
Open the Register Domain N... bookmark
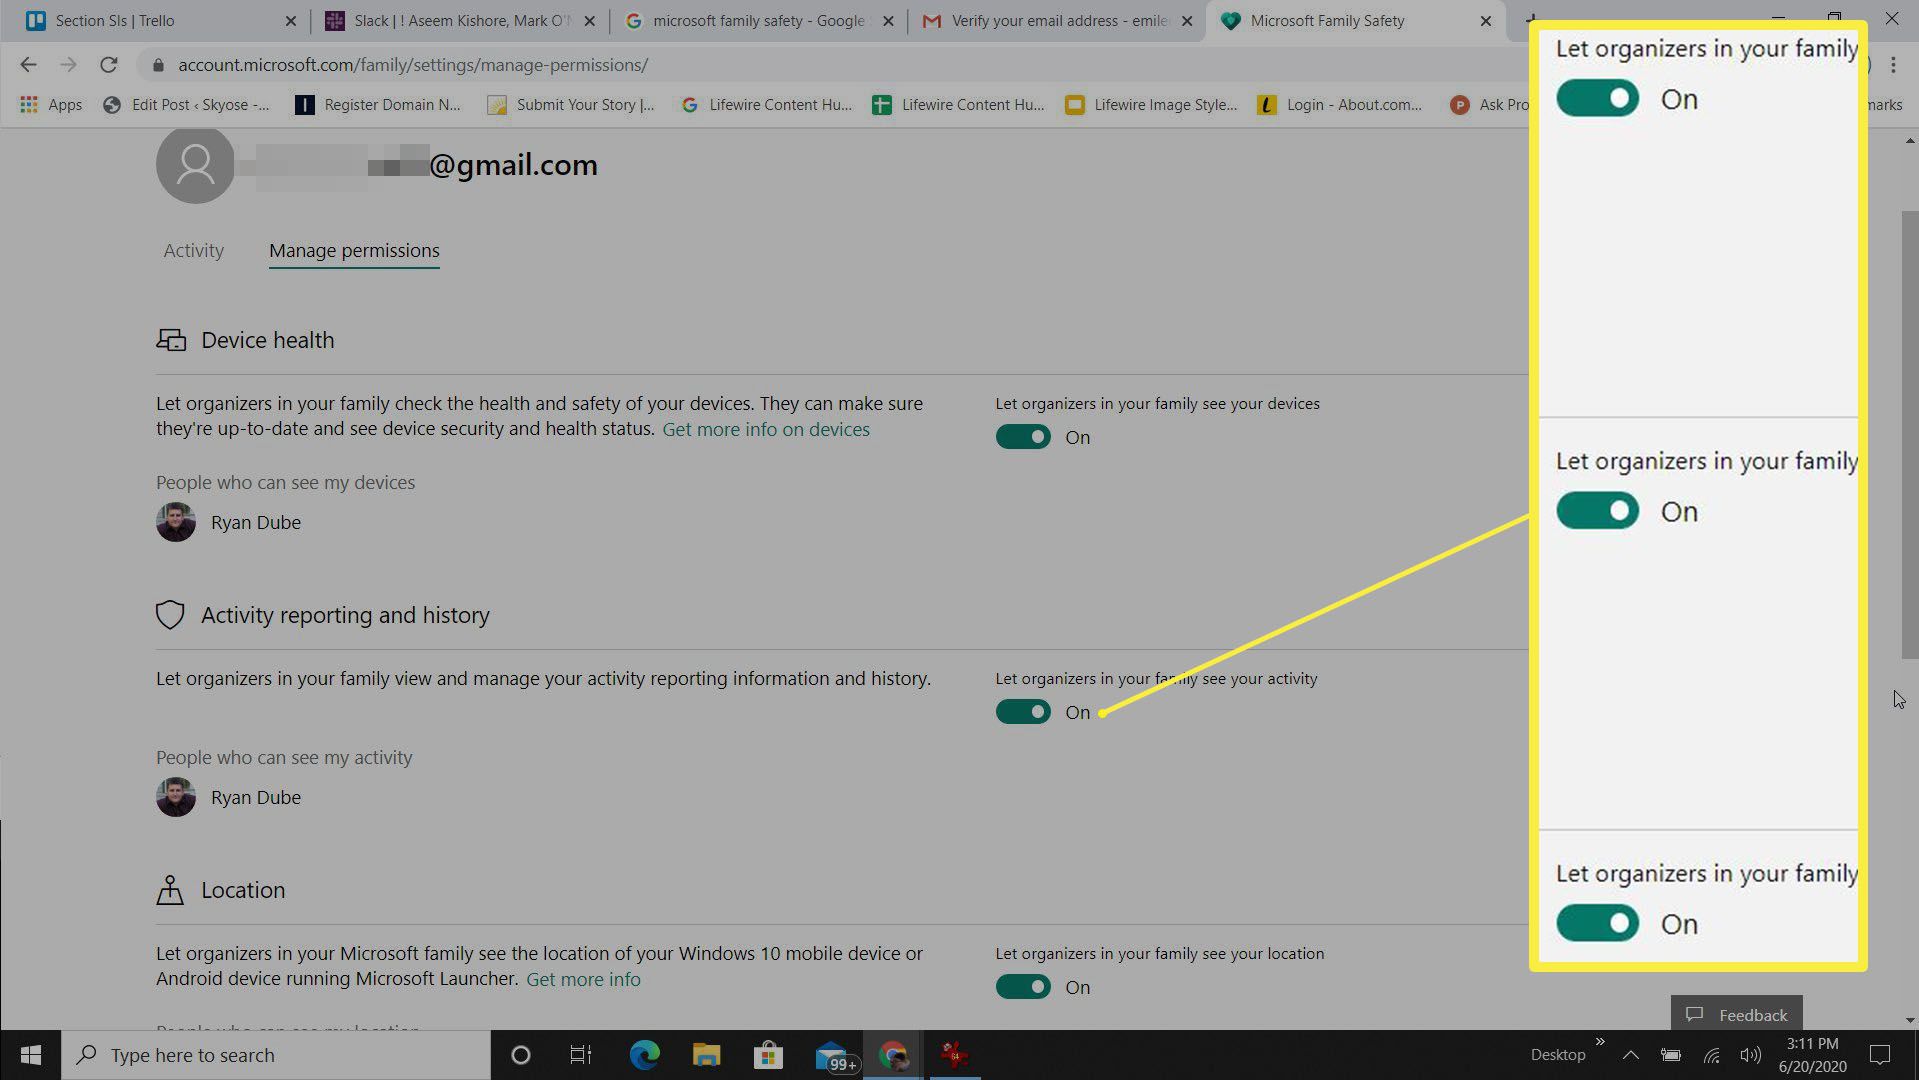tap(378, 104)
